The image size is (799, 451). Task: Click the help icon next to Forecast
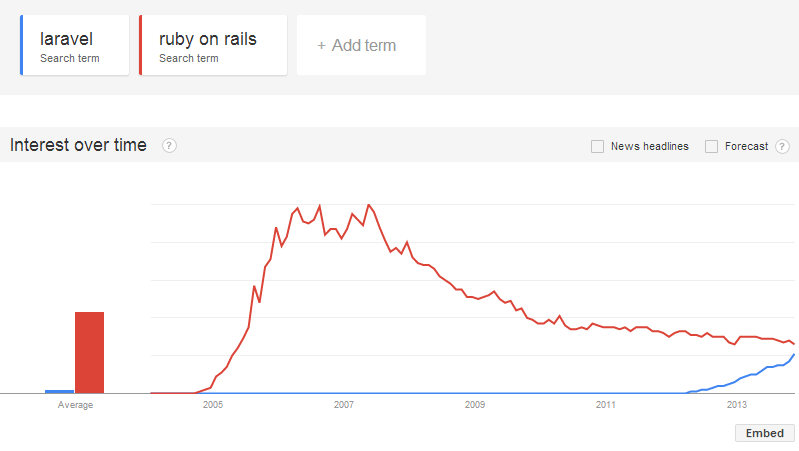[x=782, y=146]
